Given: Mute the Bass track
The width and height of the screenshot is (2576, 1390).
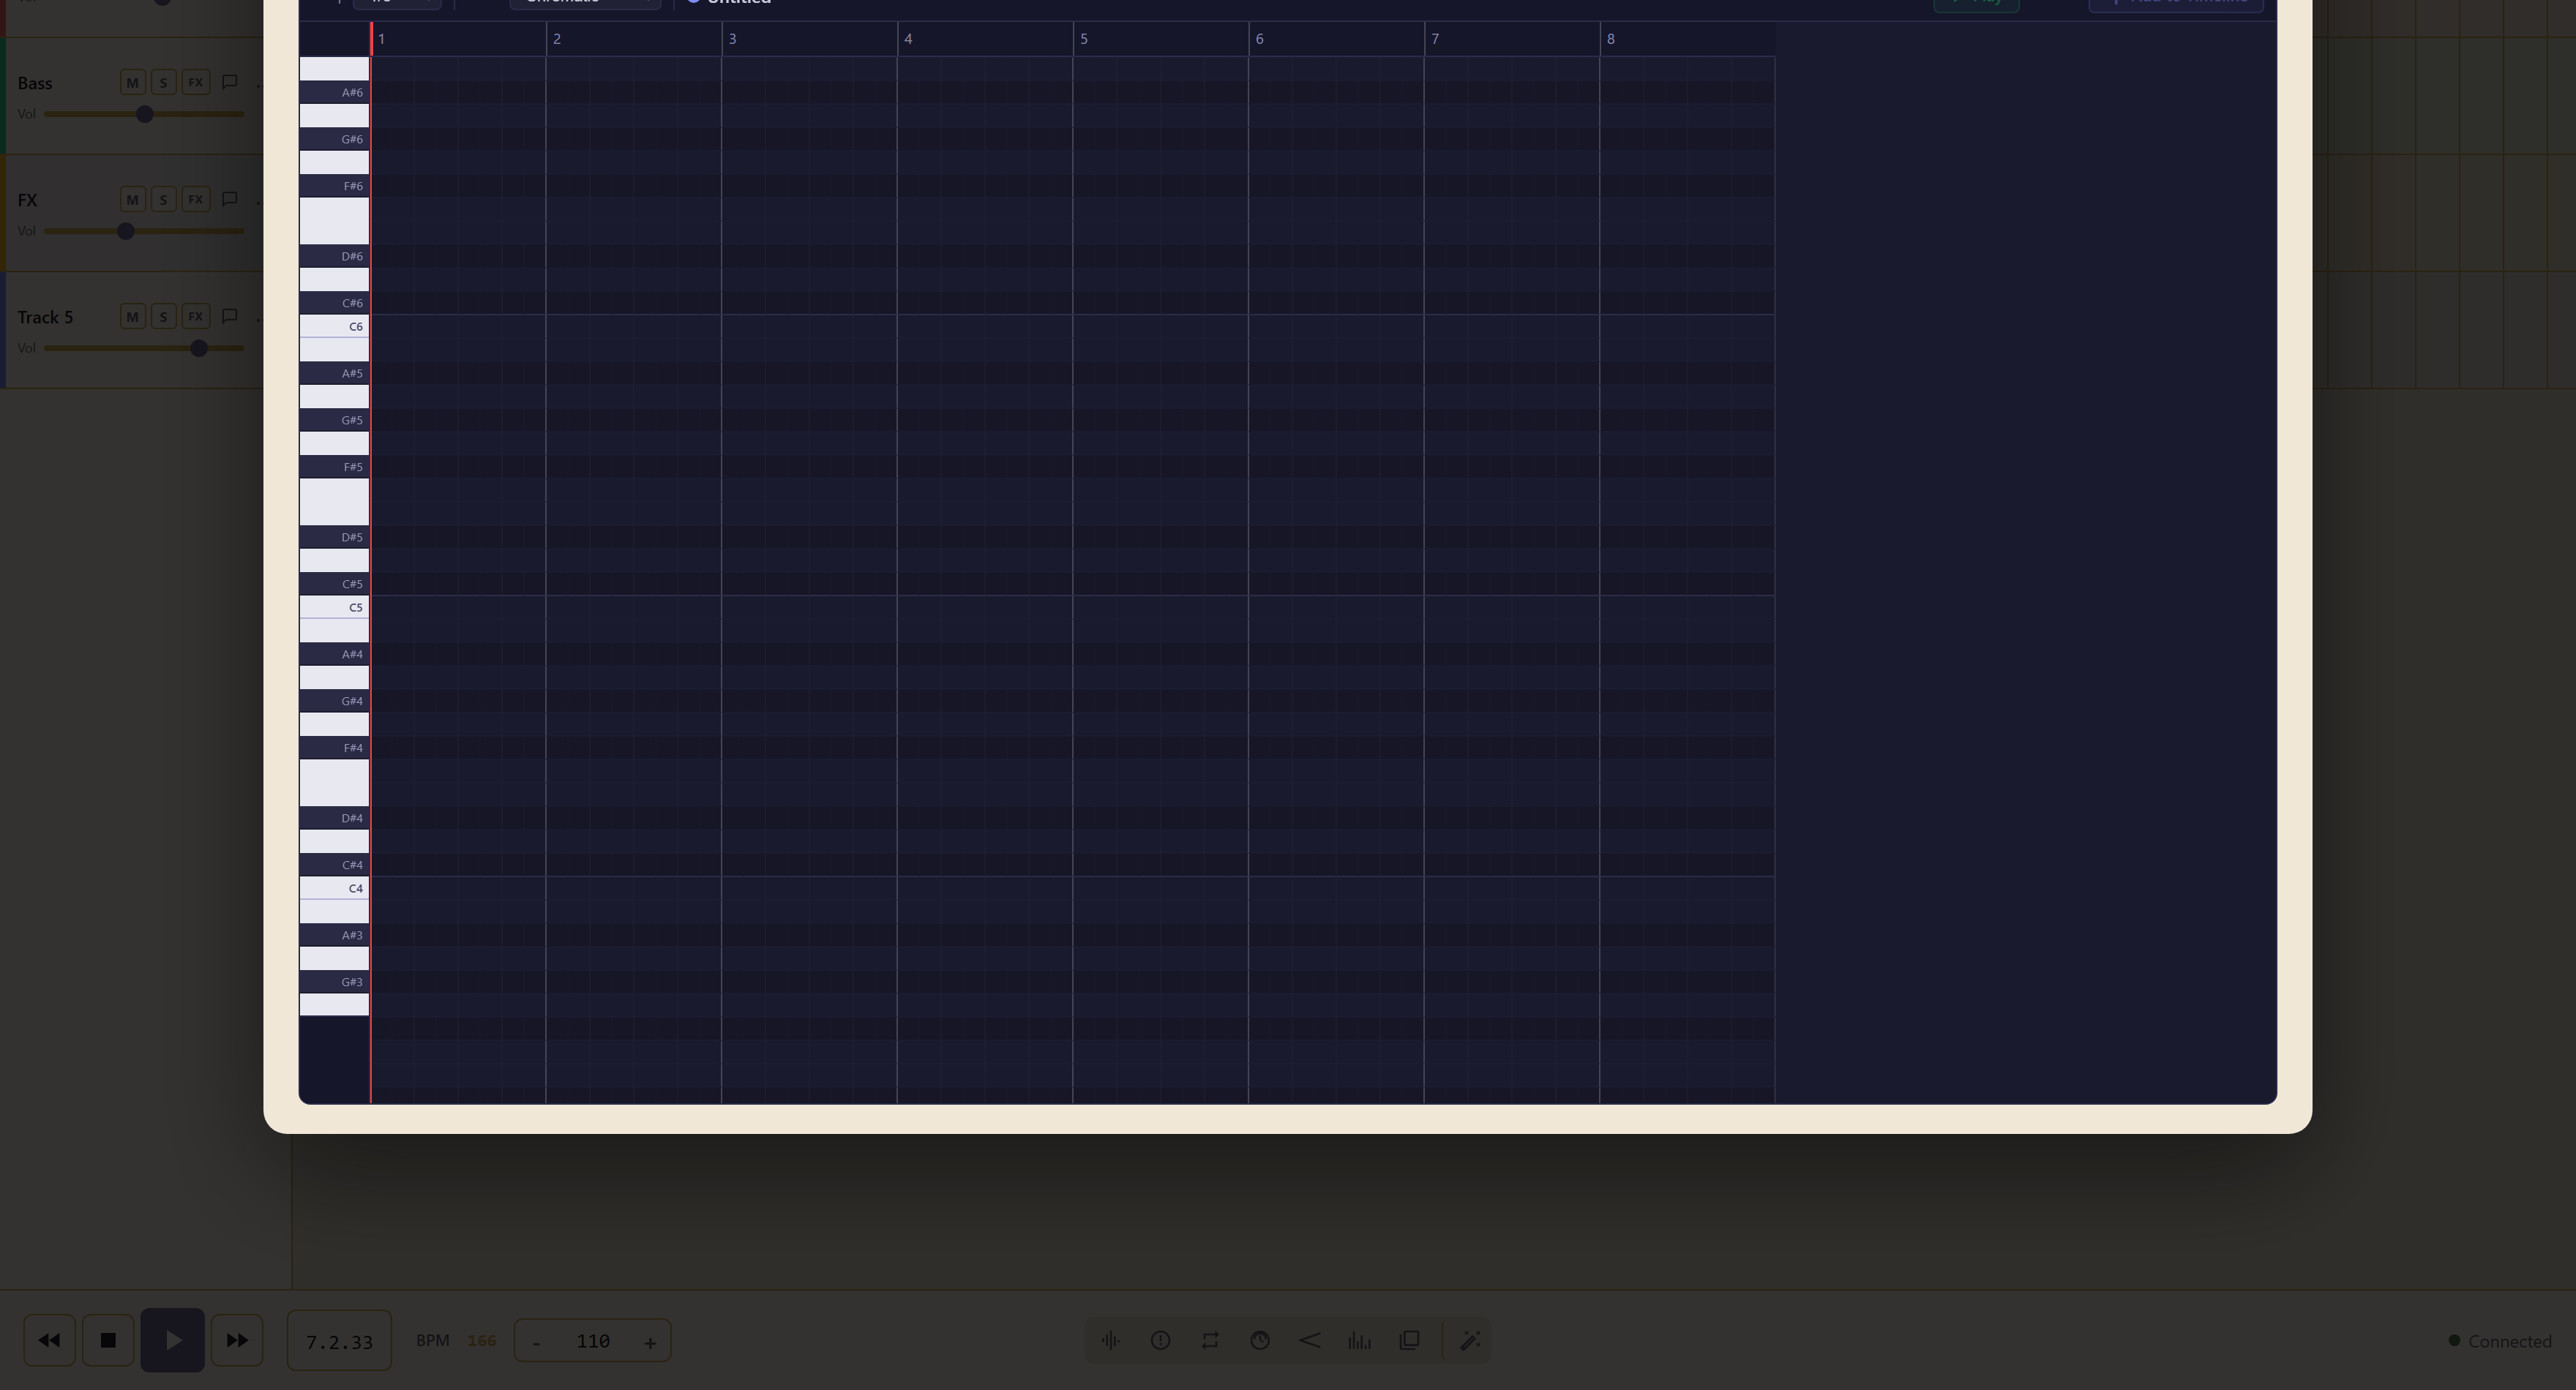Looking at the screenshot, I should point(132,82).
